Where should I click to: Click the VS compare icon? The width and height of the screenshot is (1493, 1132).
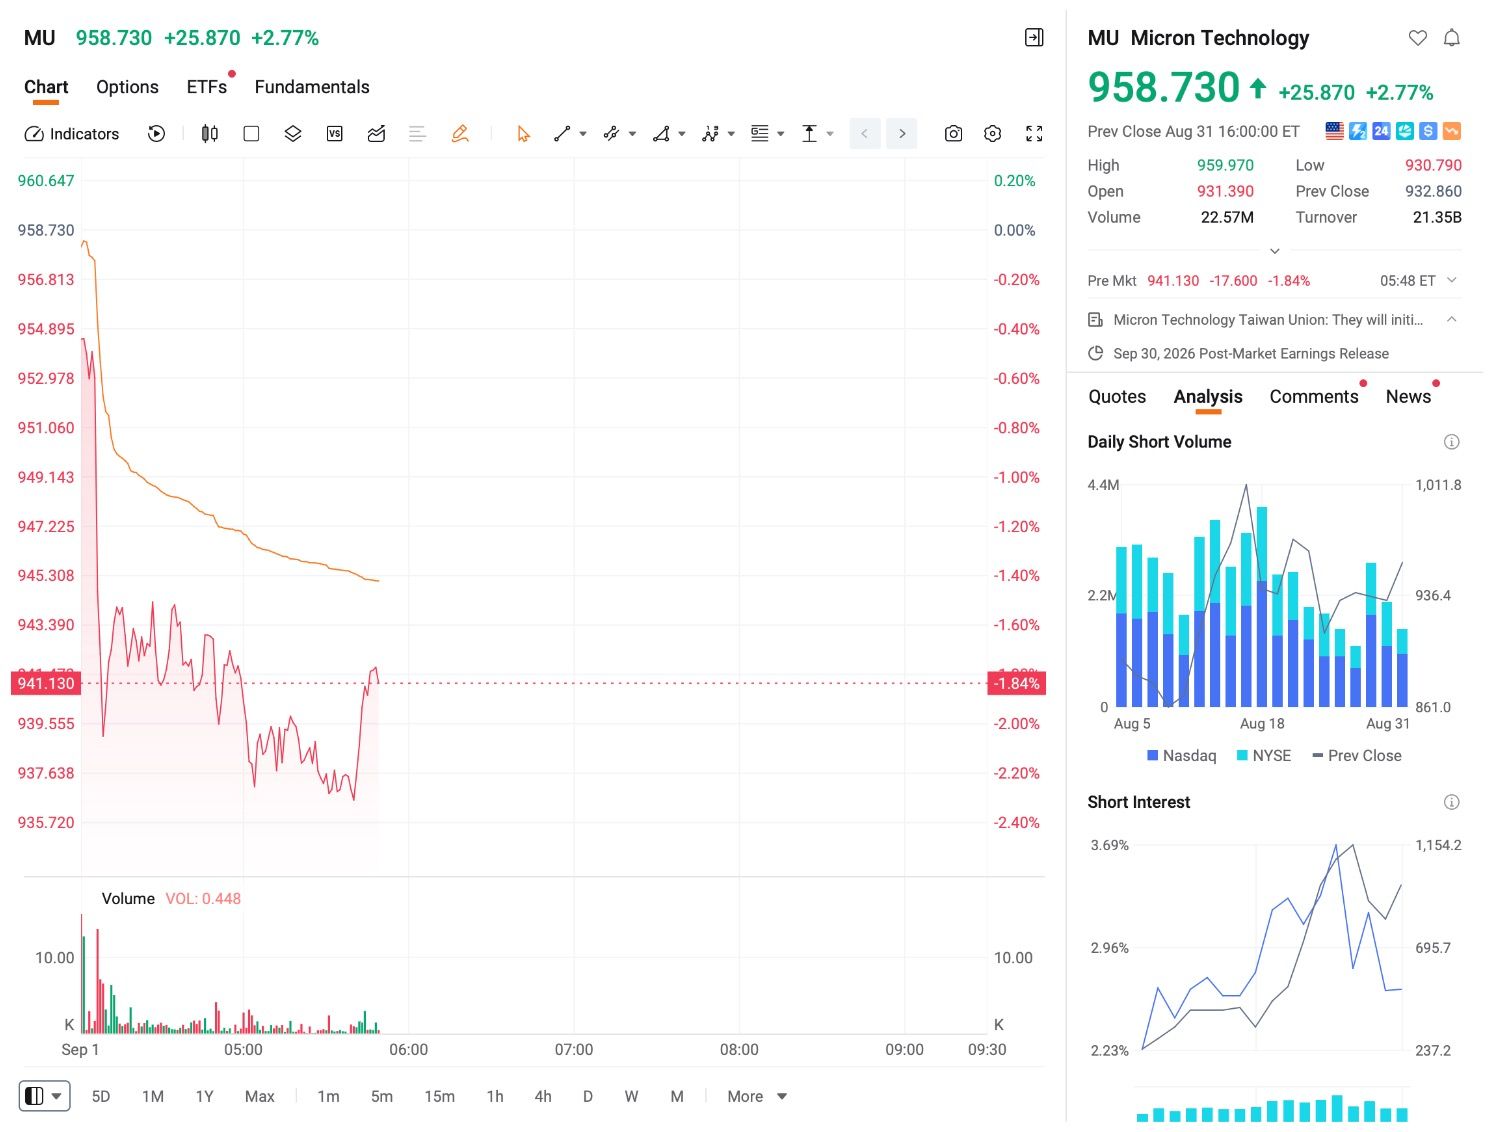[335, 134]
